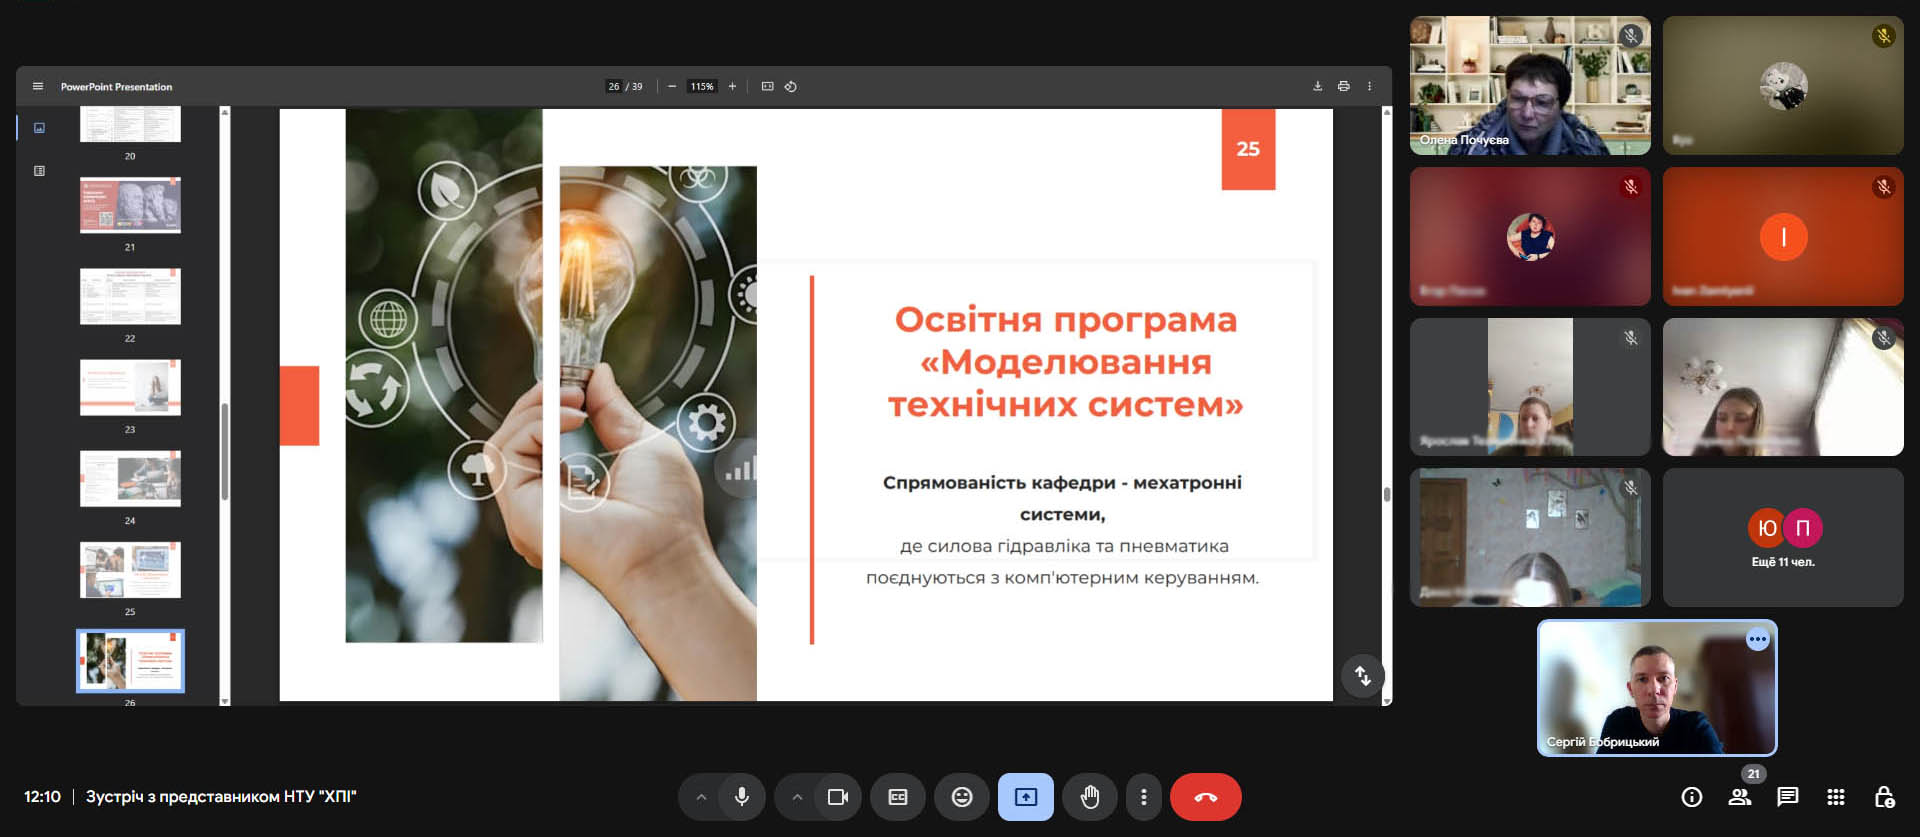Click Сергій Бобрицький's video tile
Screen dimensions: 1920x837
pyautogui.click(x=1657, y=688)
